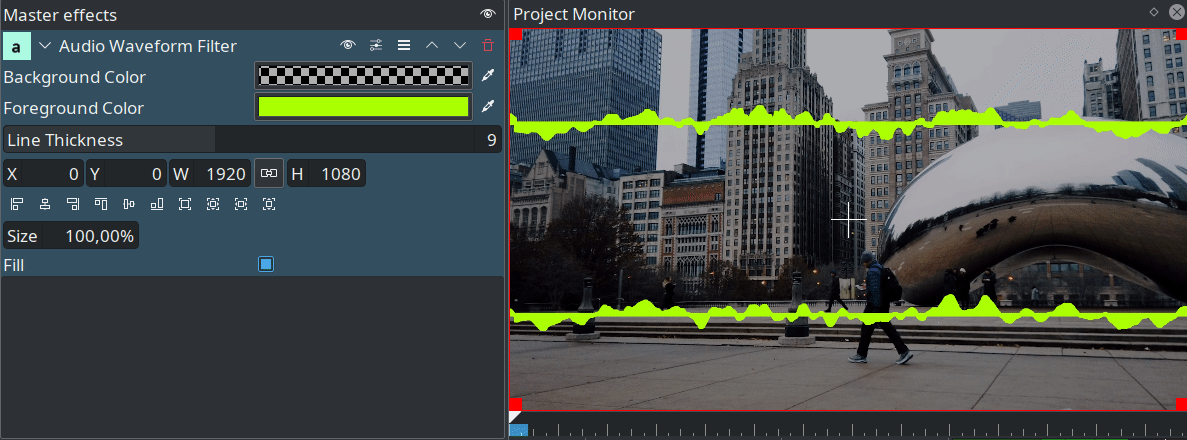Adjust and center the geometry in the frame
The image size is (1187, 440).
pyautogui.click(x=213, y=204)
